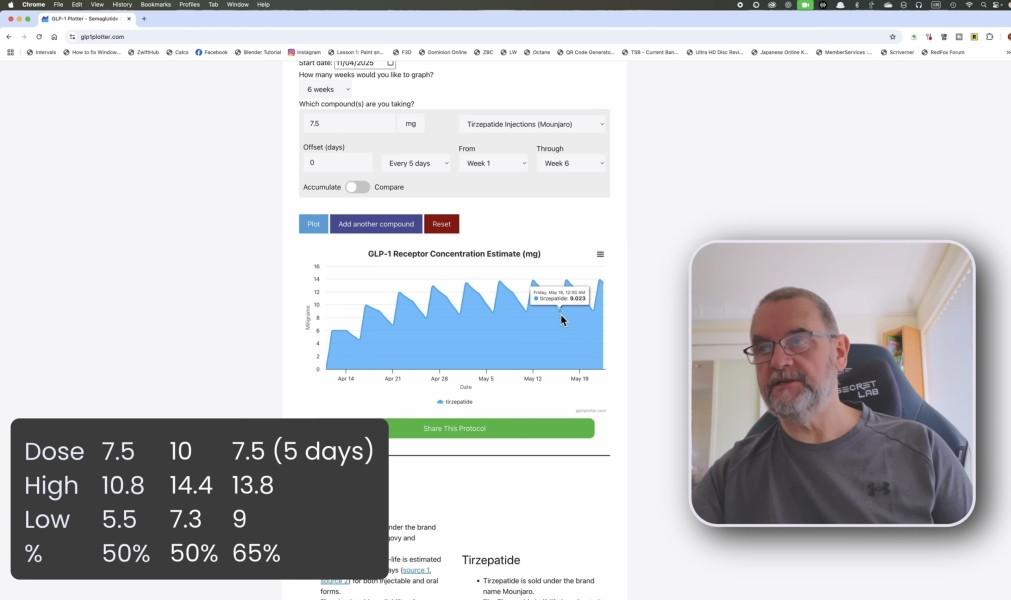Open the Instagram bookmark
The image size is (1011, 600).
(x=304, y=52)
